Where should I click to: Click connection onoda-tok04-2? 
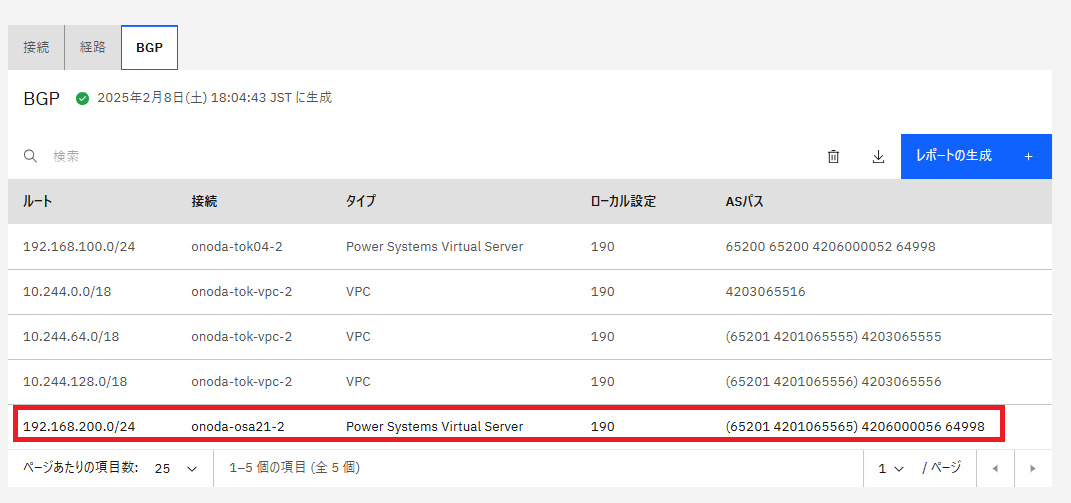point(237,247)
